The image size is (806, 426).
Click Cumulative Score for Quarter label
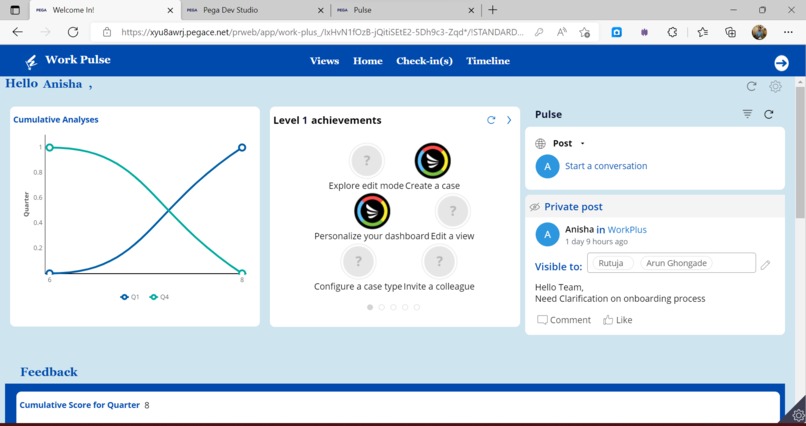80,405
